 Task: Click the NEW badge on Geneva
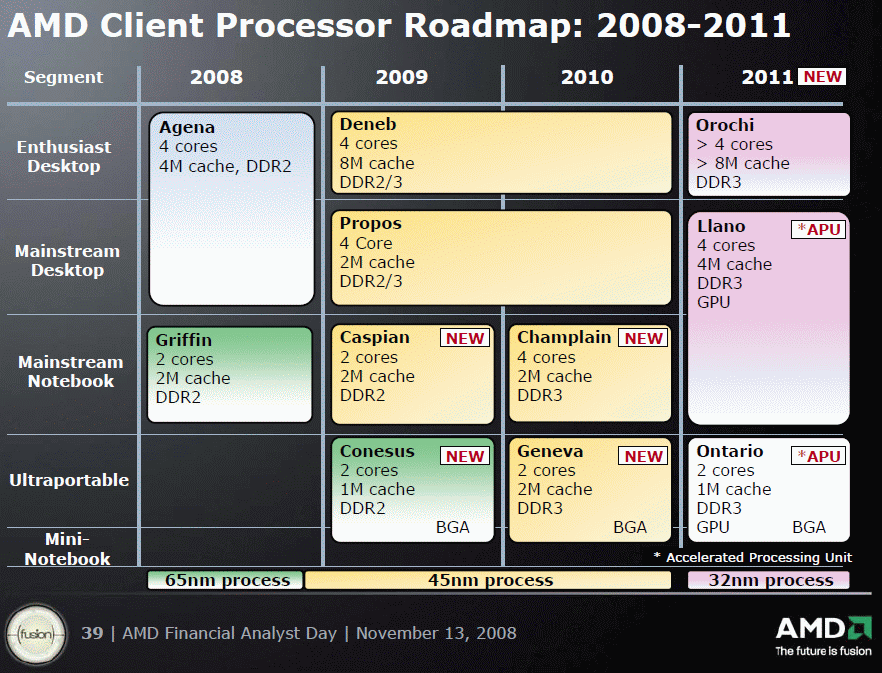click(643, 456)
